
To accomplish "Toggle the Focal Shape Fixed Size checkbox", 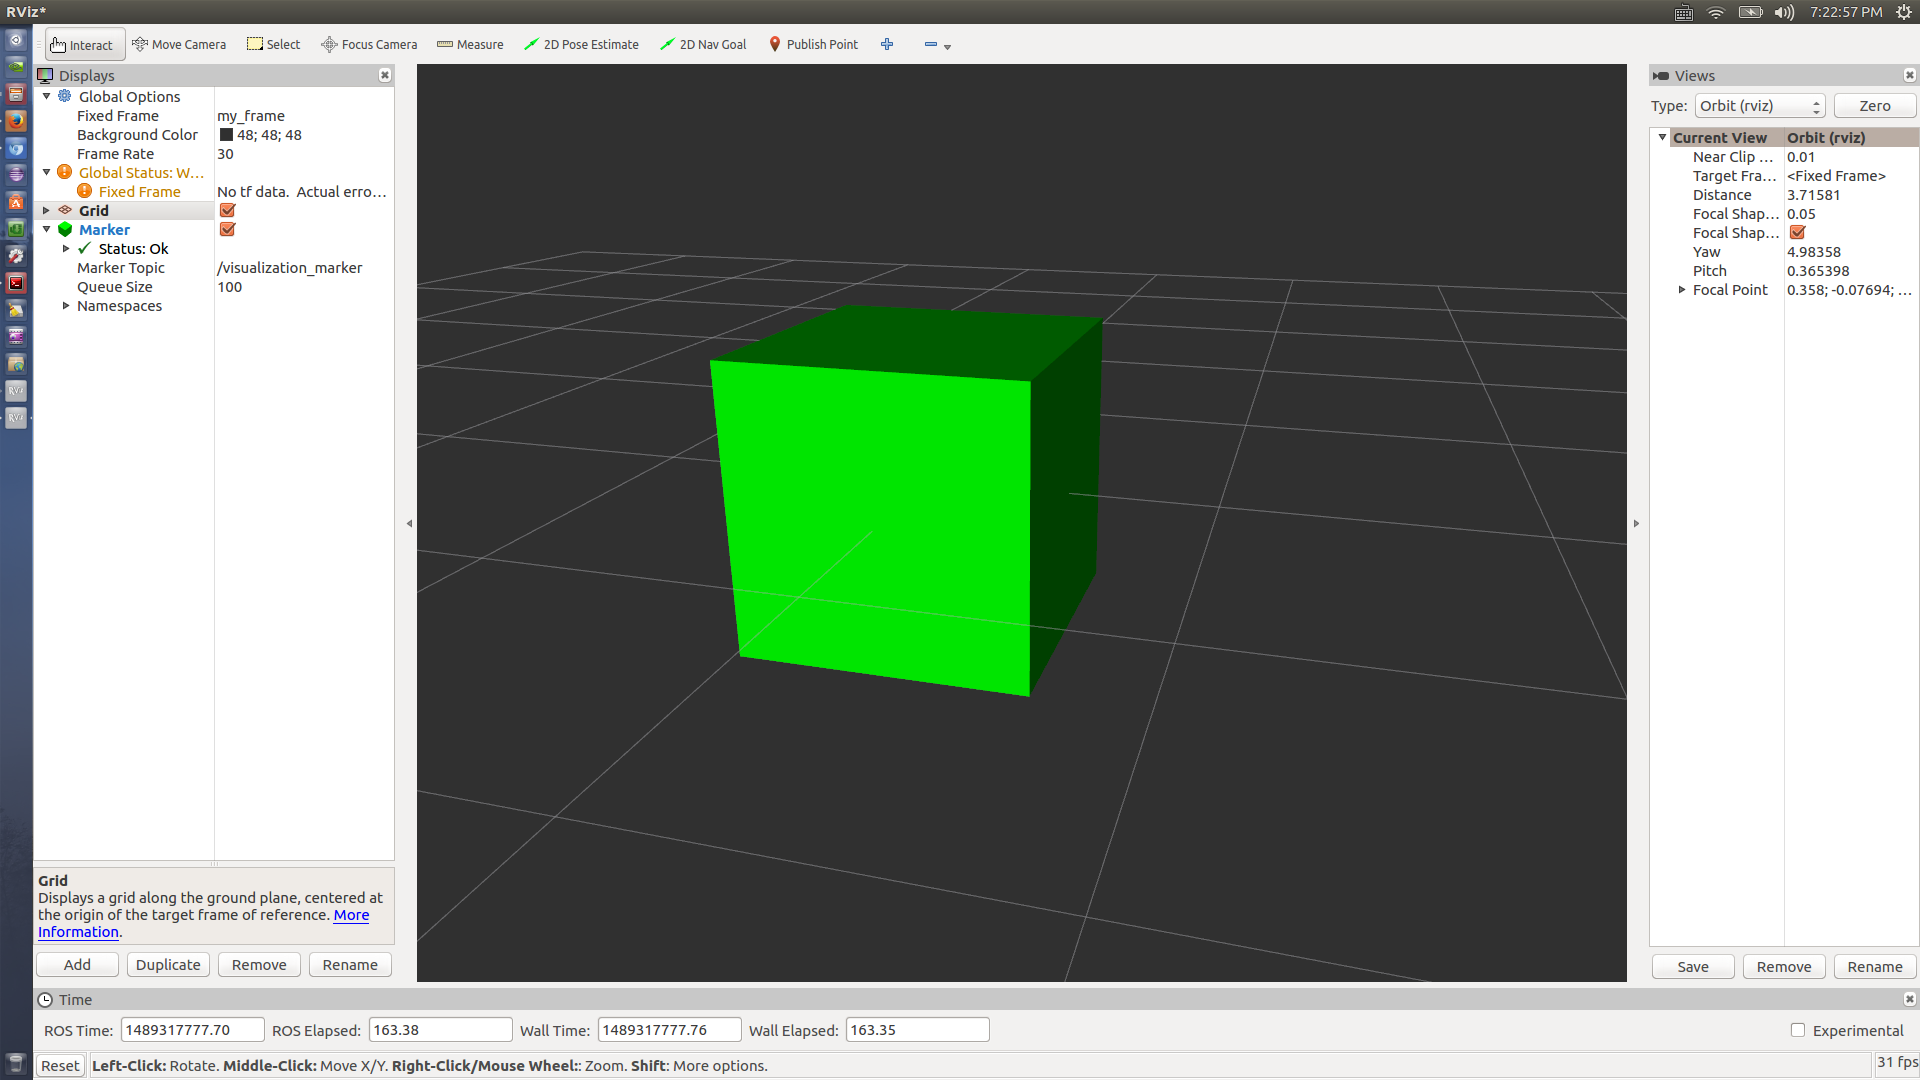I will [x=1797, y=233].
